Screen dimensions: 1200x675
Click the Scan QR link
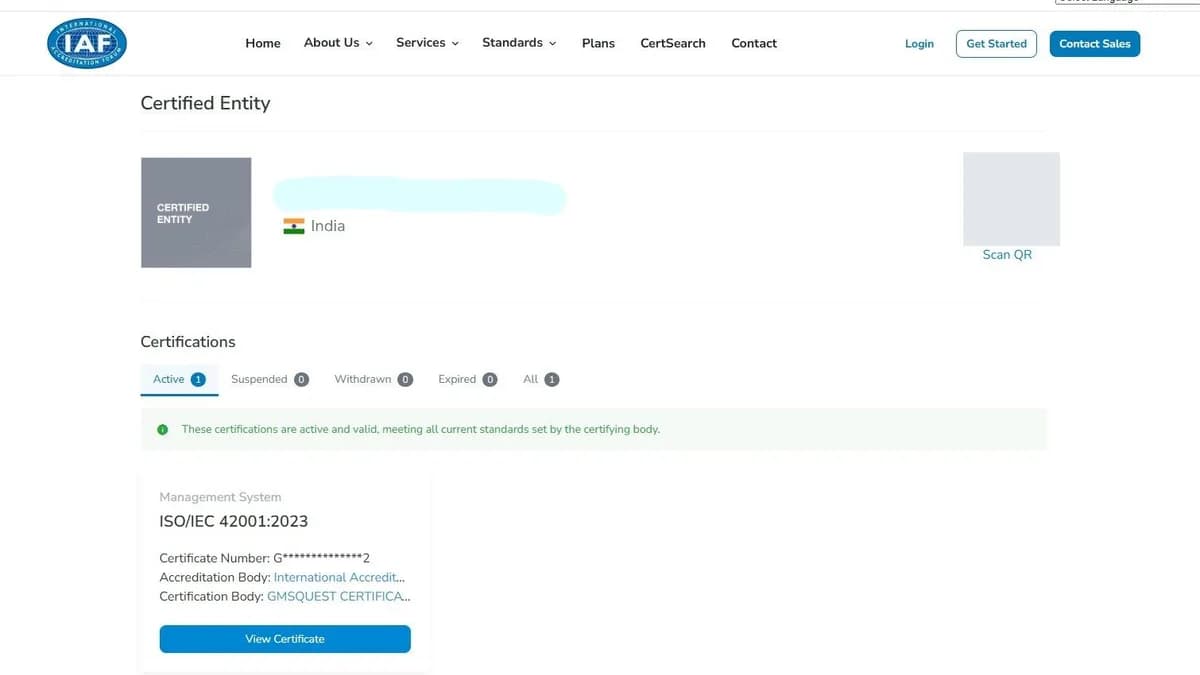pyautogui.click(x=1007, y=255)
